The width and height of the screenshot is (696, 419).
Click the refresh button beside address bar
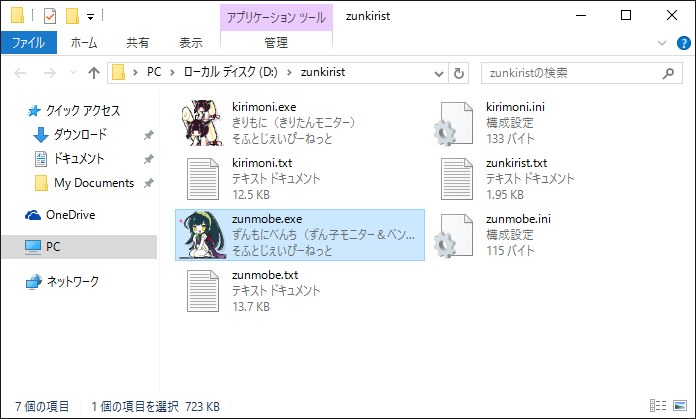pos(459,73)
